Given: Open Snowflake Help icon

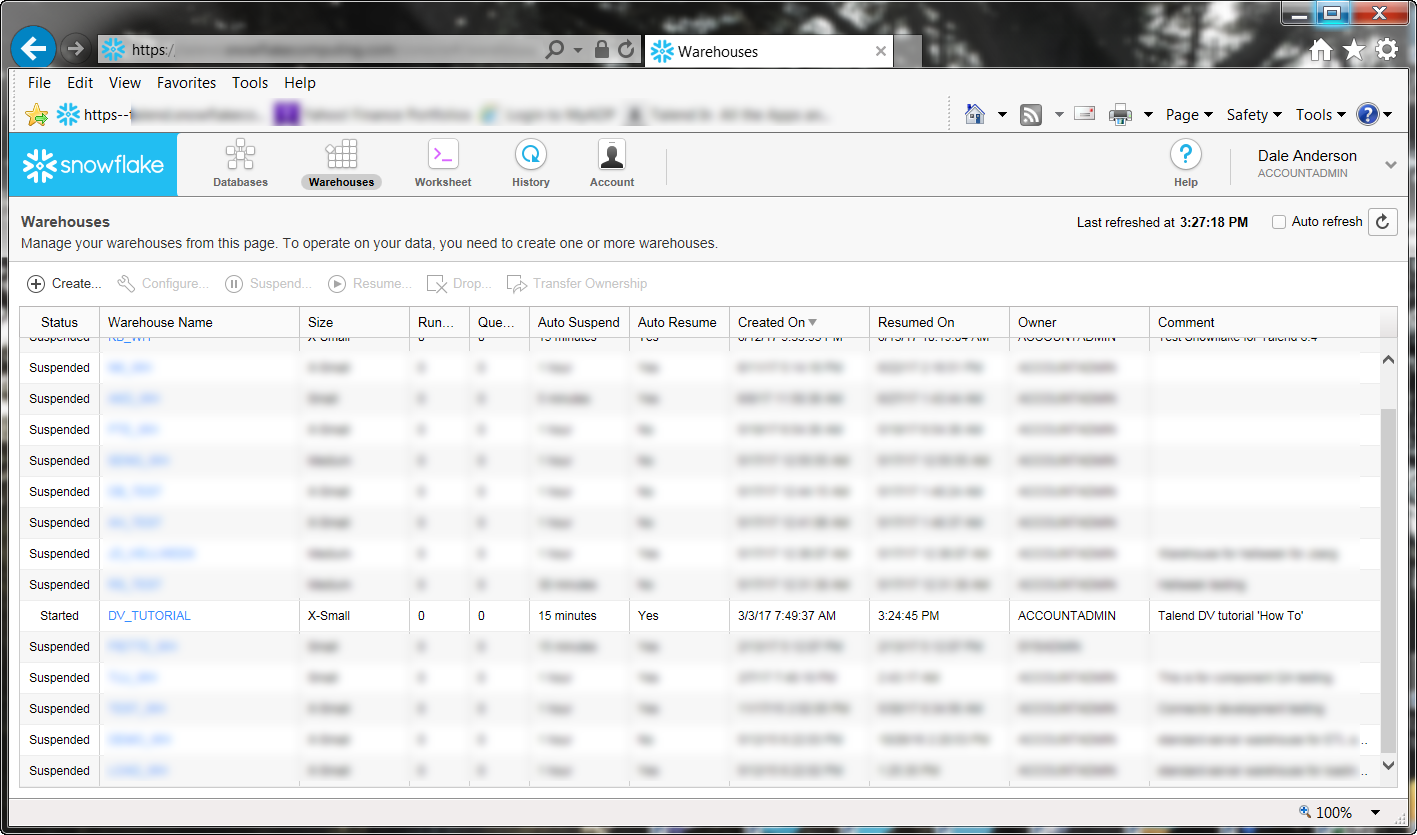Looking at the screenshot, I should pos(1185,156).
